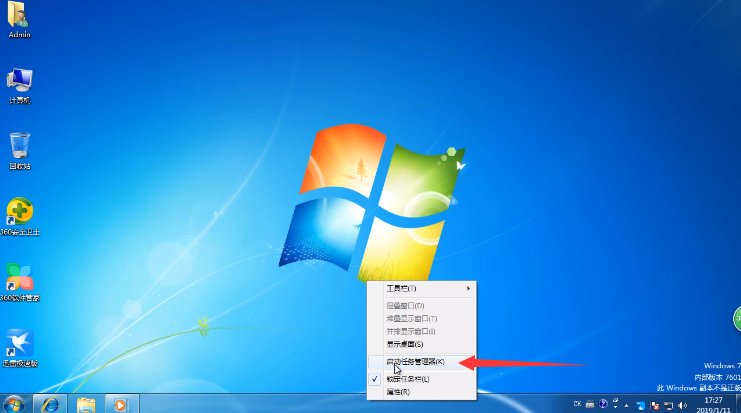The width and height of the screenshot is (741, 413).
Task: Click the blue app tray icon beside the Action Center flag
Action: pos(641,405)
